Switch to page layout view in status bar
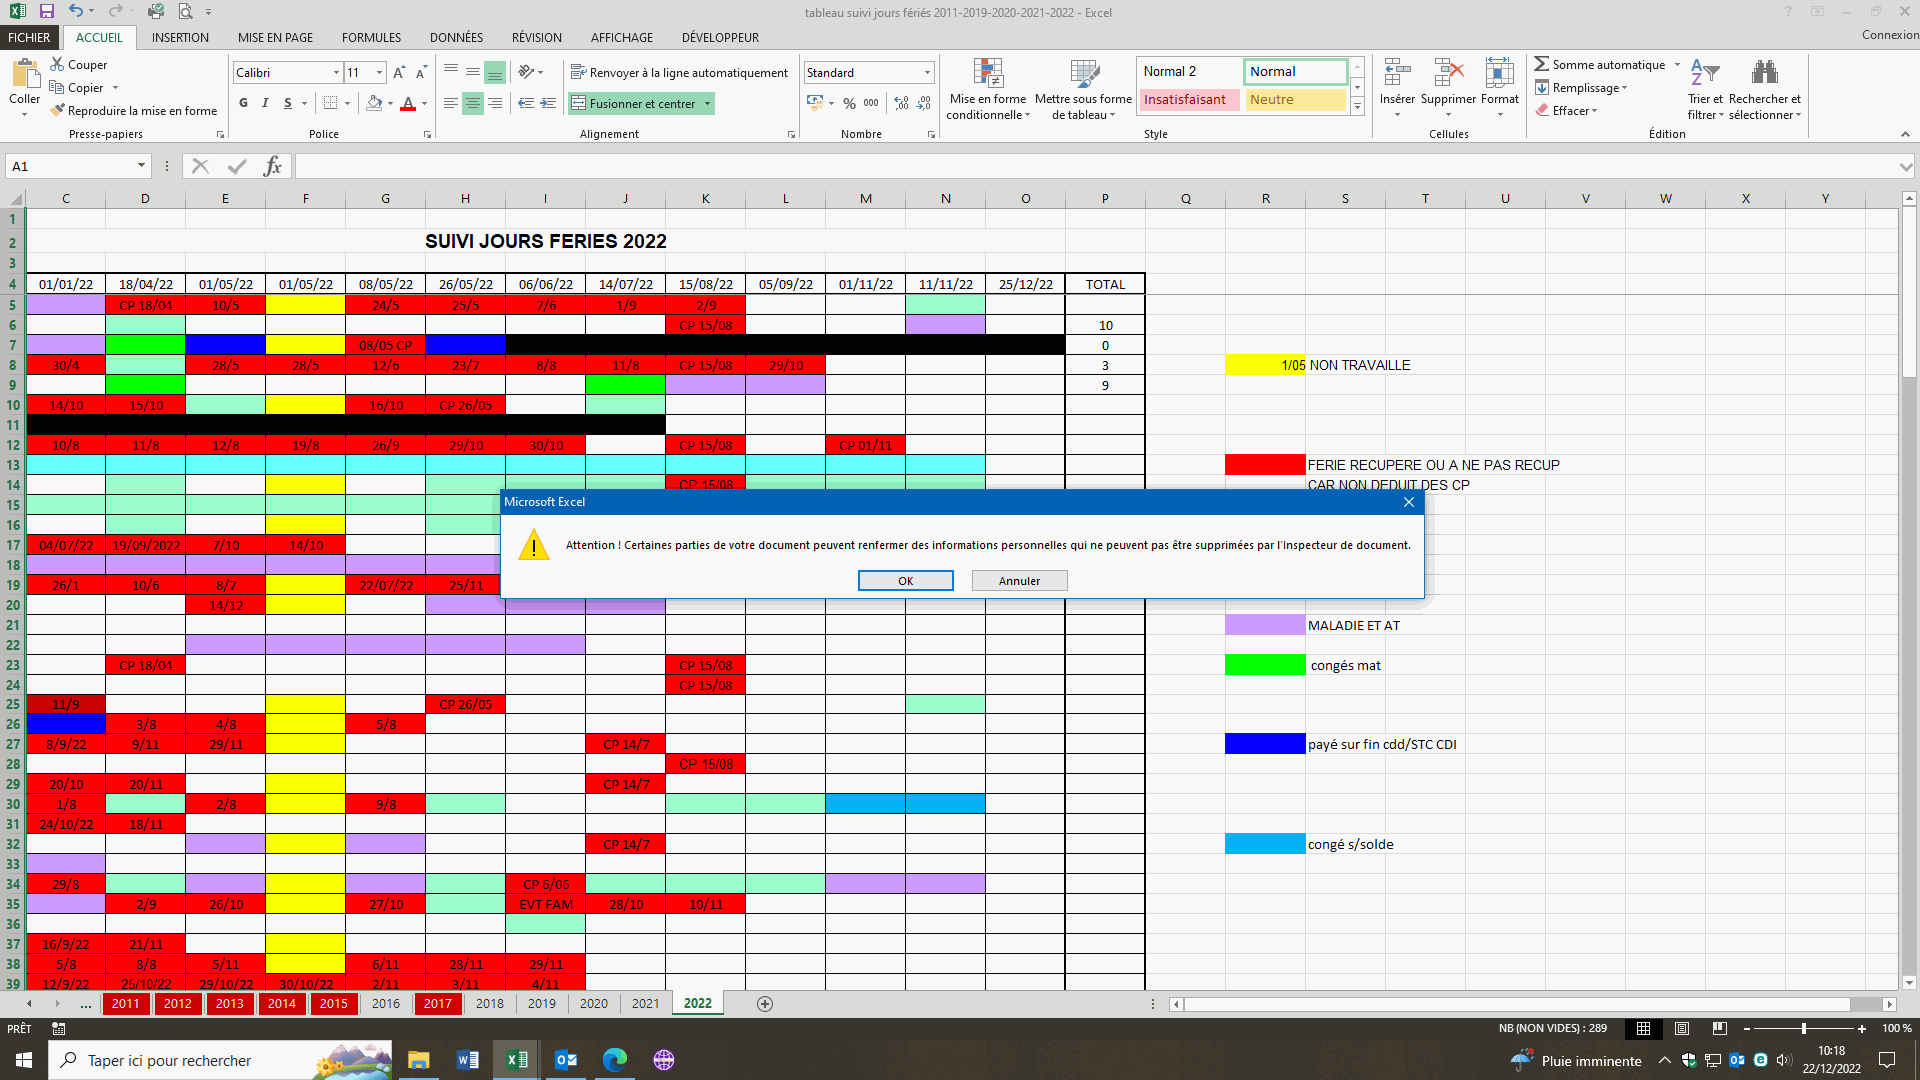Image resolution: width=1920 pixels, height=1080 pixels. point(1682,1028)
